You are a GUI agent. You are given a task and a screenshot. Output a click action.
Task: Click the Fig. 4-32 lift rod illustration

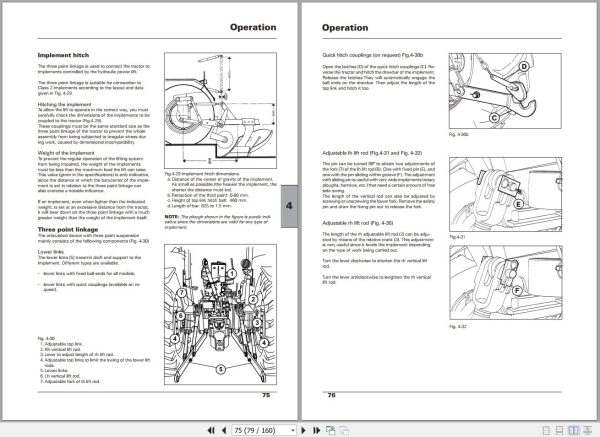click(x=505, y=282)
